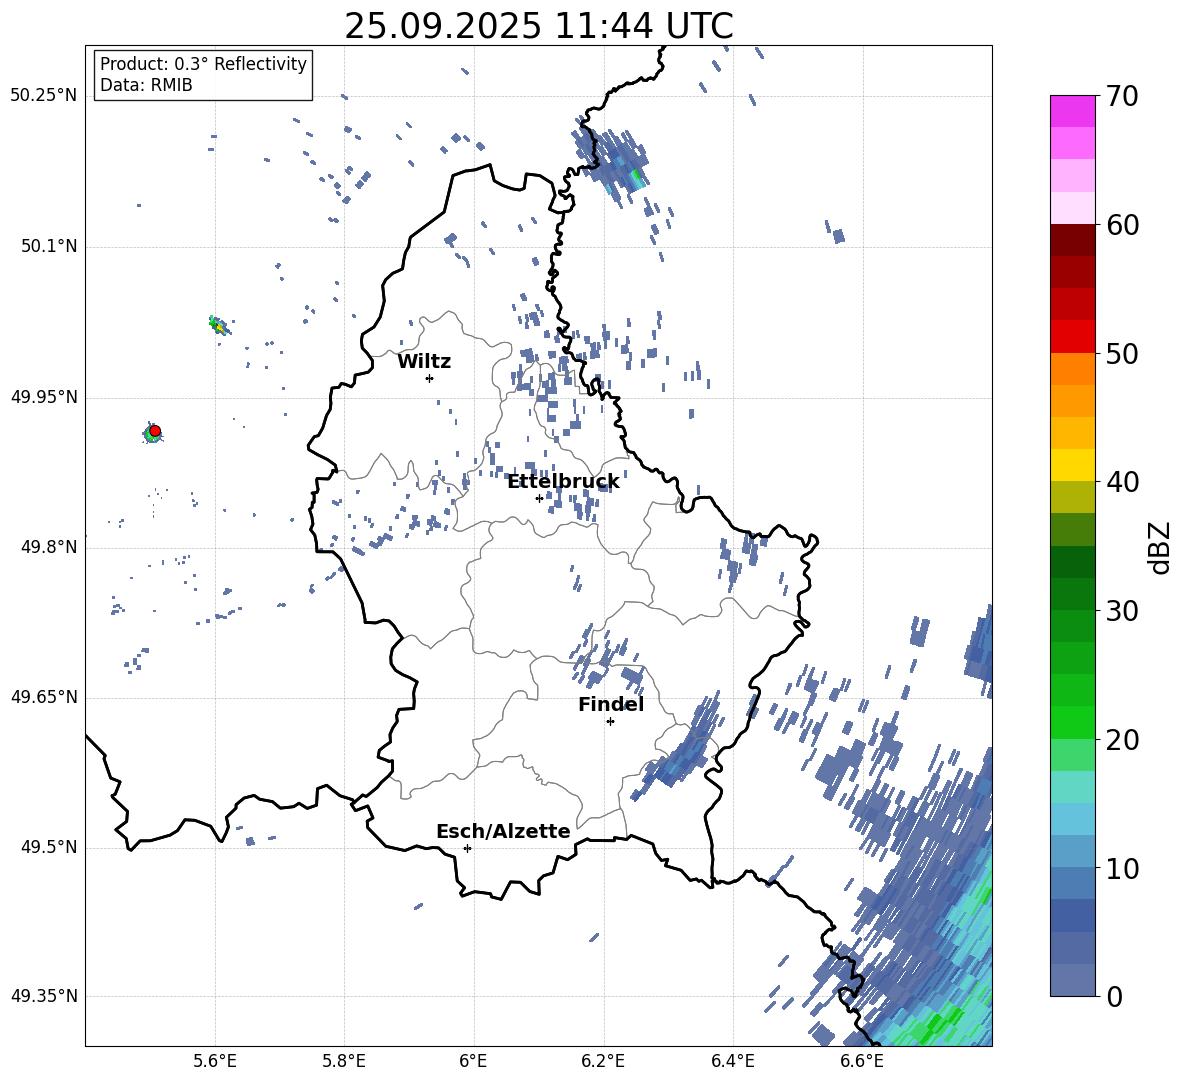Pick the bright red colorbar segment above 50

pos(1072,337)
